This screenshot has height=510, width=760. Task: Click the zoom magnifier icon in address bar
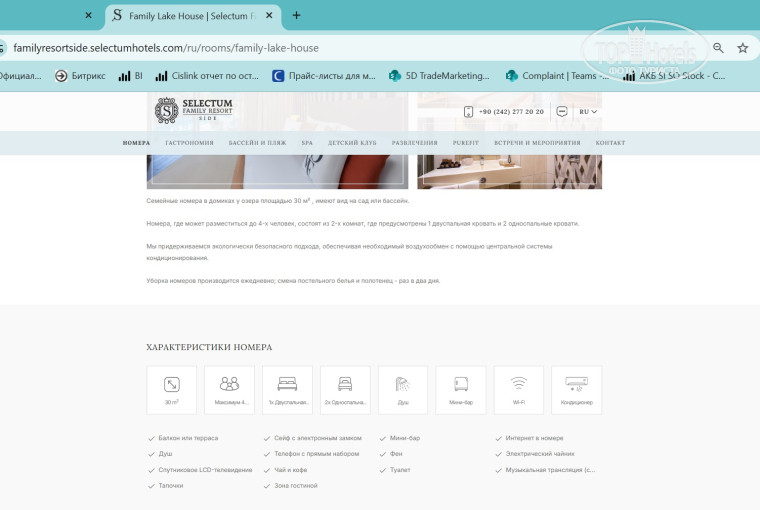pos(718,48)
